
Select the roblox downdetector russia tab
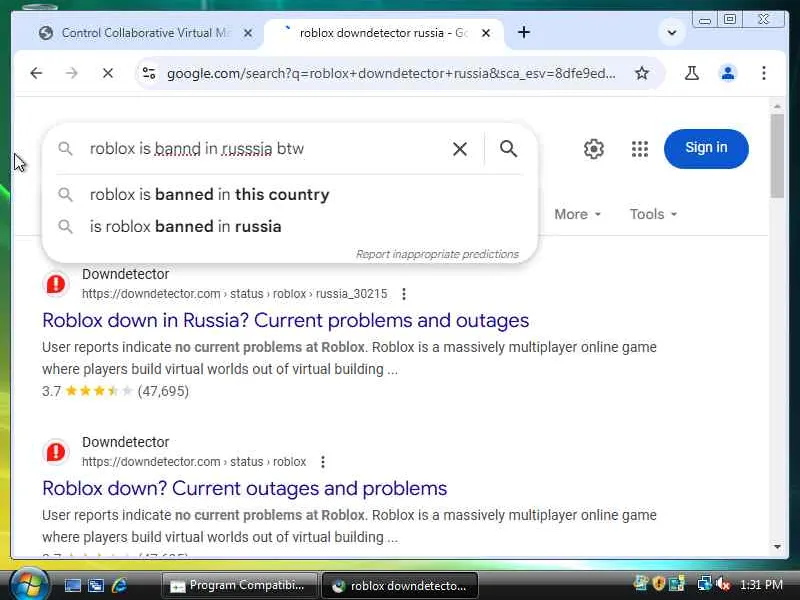[383, 33]
